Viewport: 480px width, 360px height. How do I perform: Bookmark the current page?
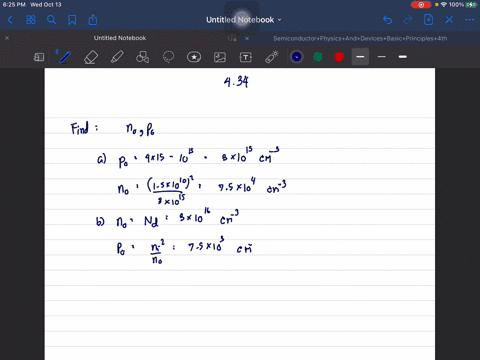tap(72, 20)
